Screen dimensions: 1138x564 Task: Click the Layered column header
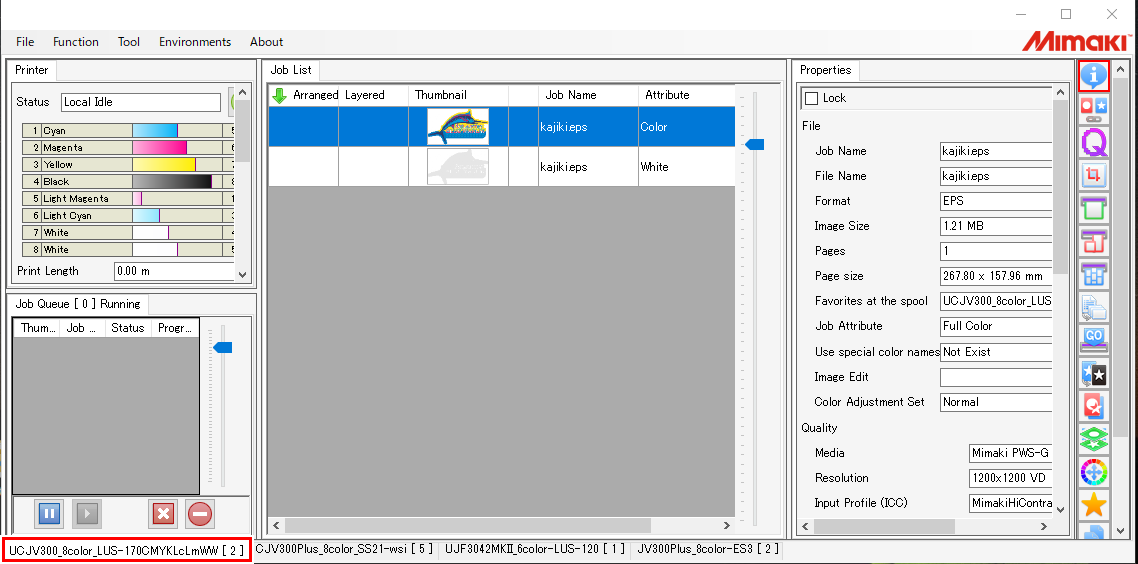click(373, 95)
